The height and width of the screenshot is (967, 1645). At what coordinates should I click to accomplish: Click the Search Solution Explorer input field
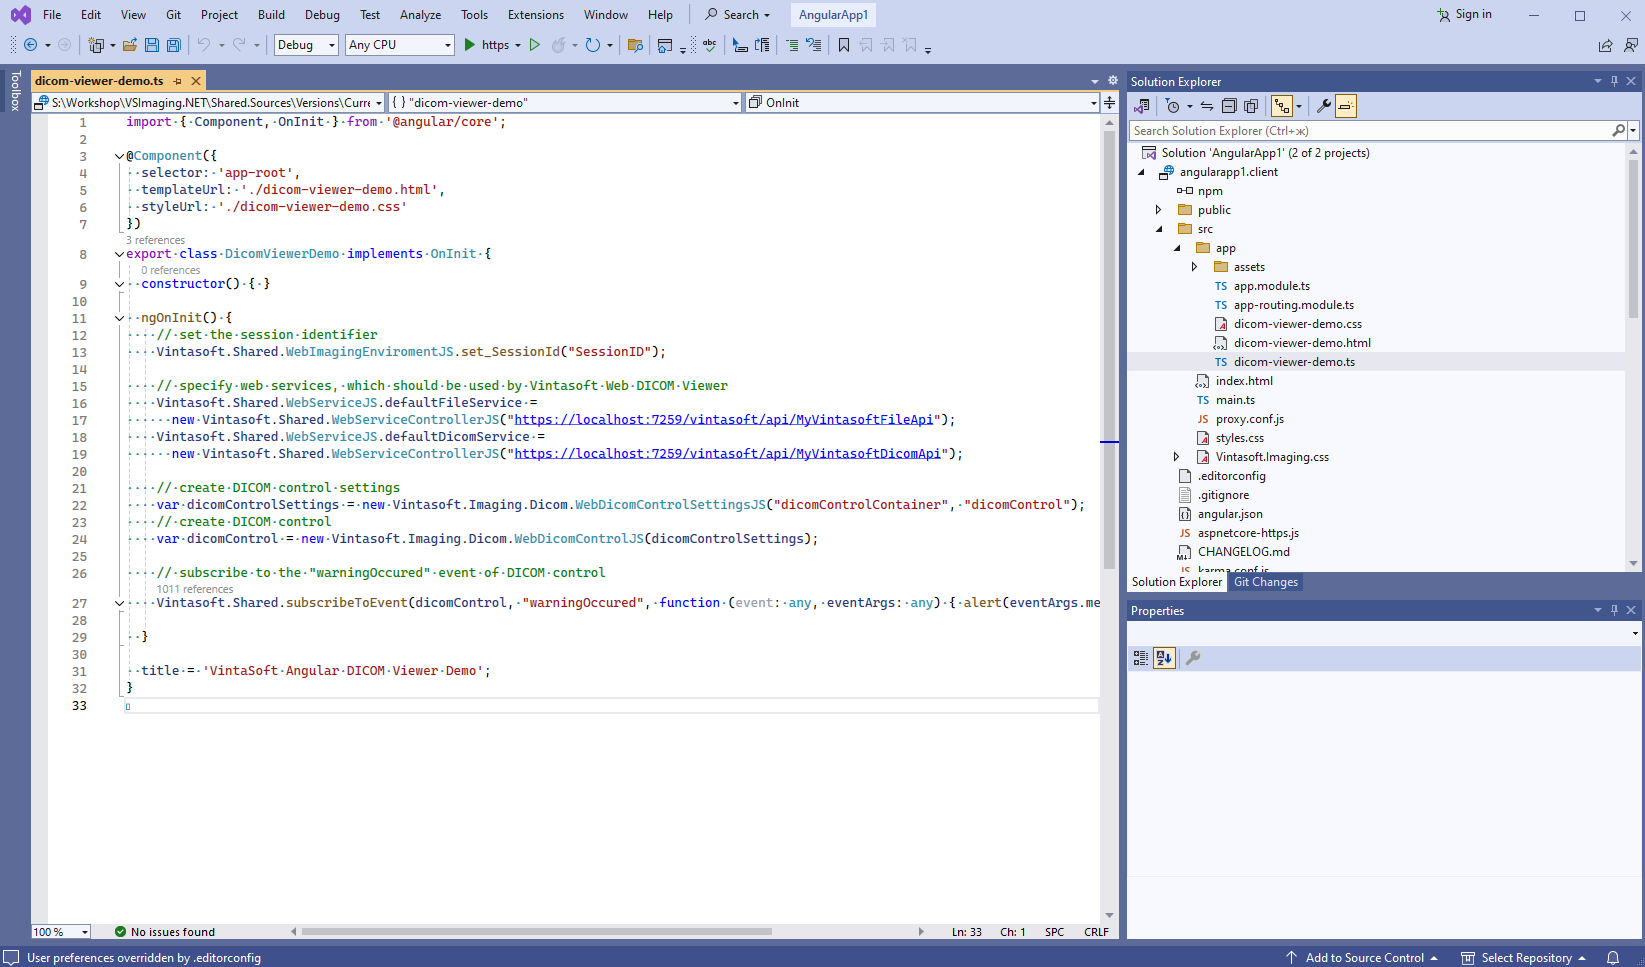click(1370, 131)
